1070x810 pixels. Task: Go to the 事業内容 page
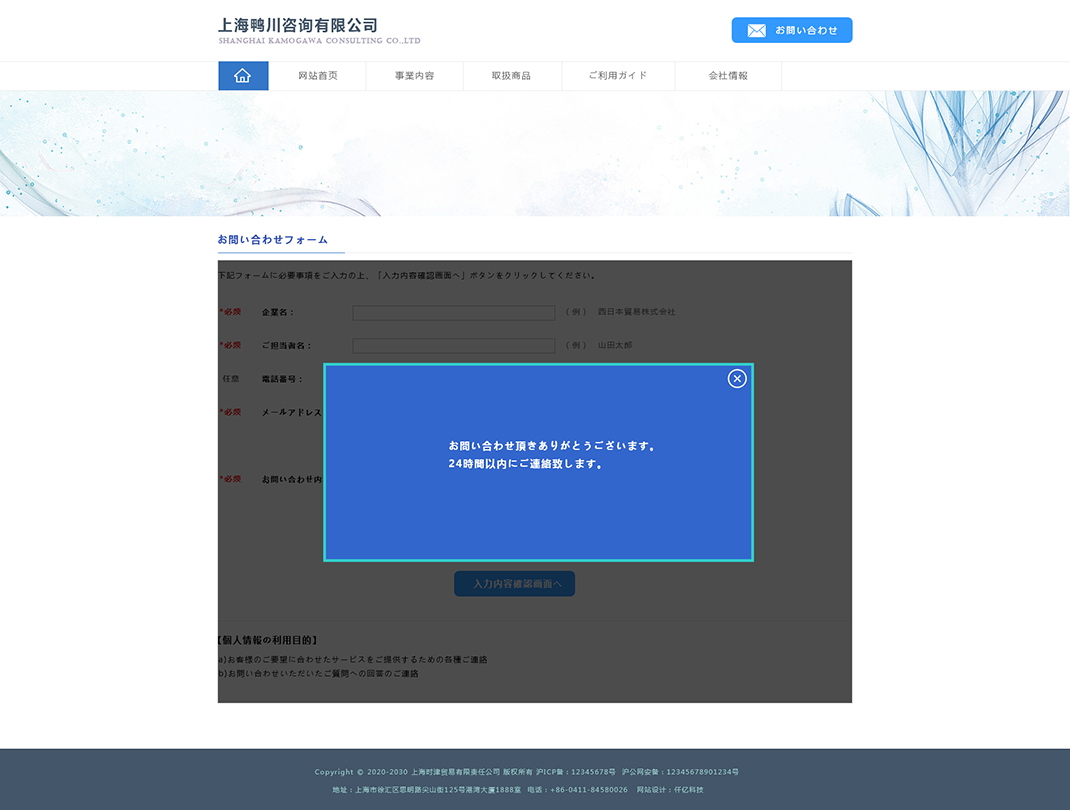click(x=414, y=76)
